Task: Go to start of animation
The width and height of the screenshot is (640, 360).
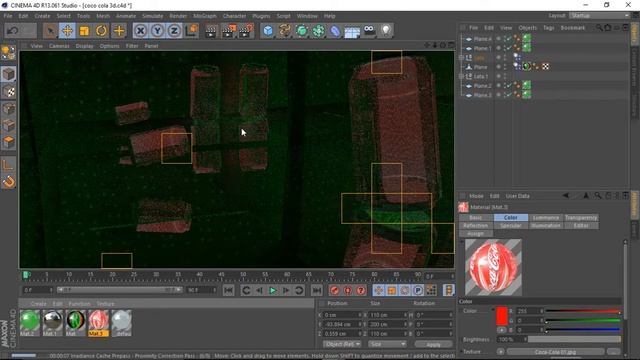Action: pos(229,290)
